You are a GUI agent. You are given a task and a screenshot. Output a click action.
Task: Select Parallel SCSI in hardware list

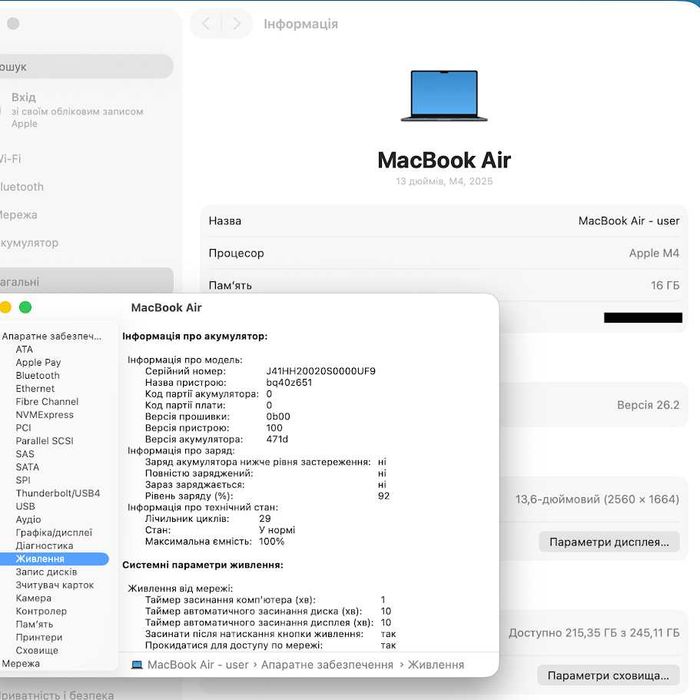[44, 441]
